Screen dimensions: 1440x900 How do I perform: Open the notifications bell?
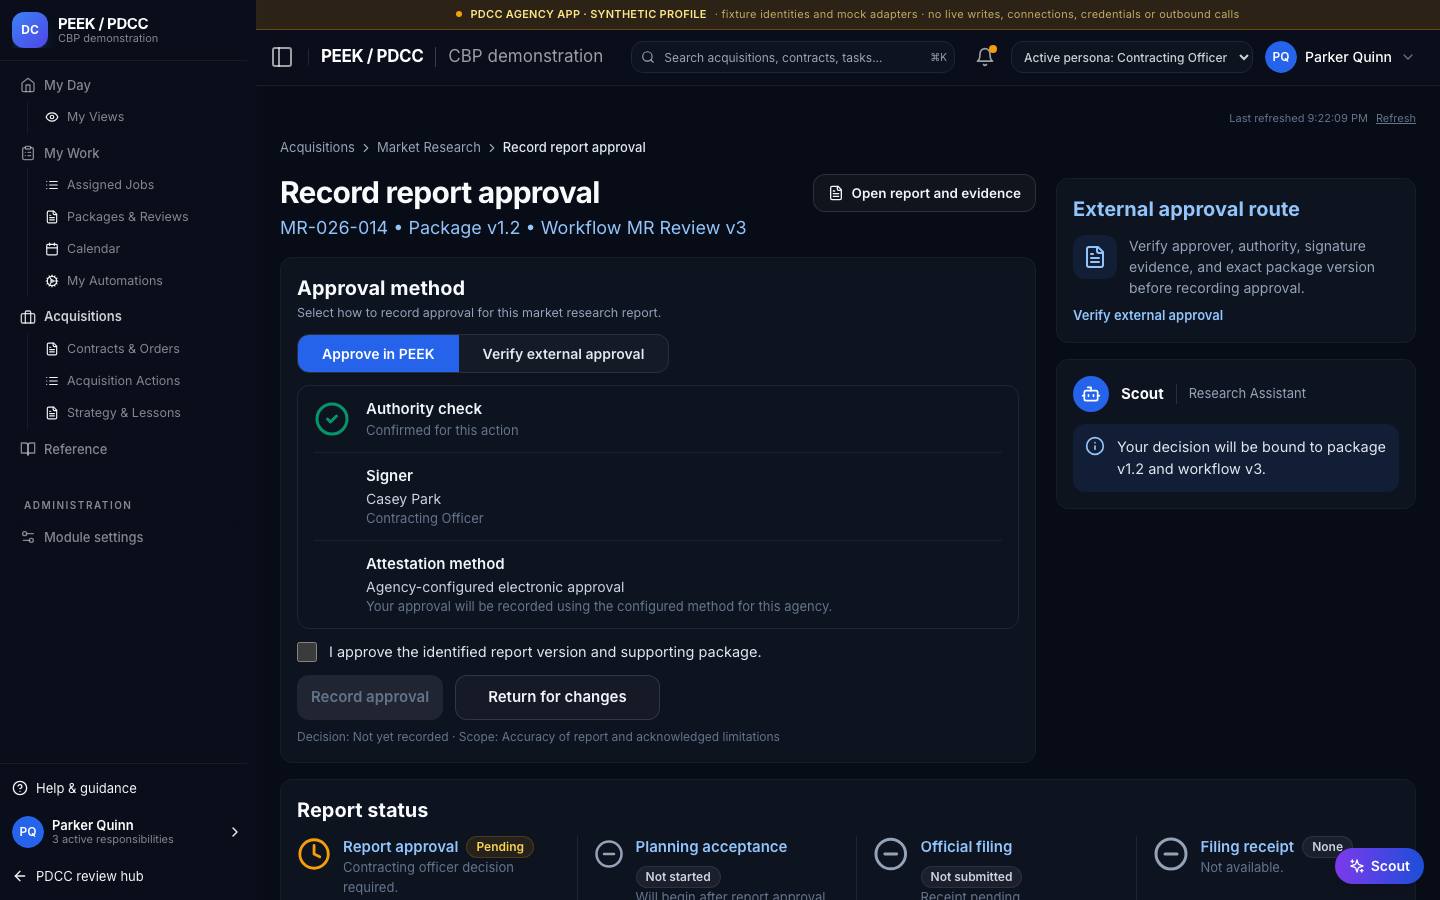[x=985, y=57]
